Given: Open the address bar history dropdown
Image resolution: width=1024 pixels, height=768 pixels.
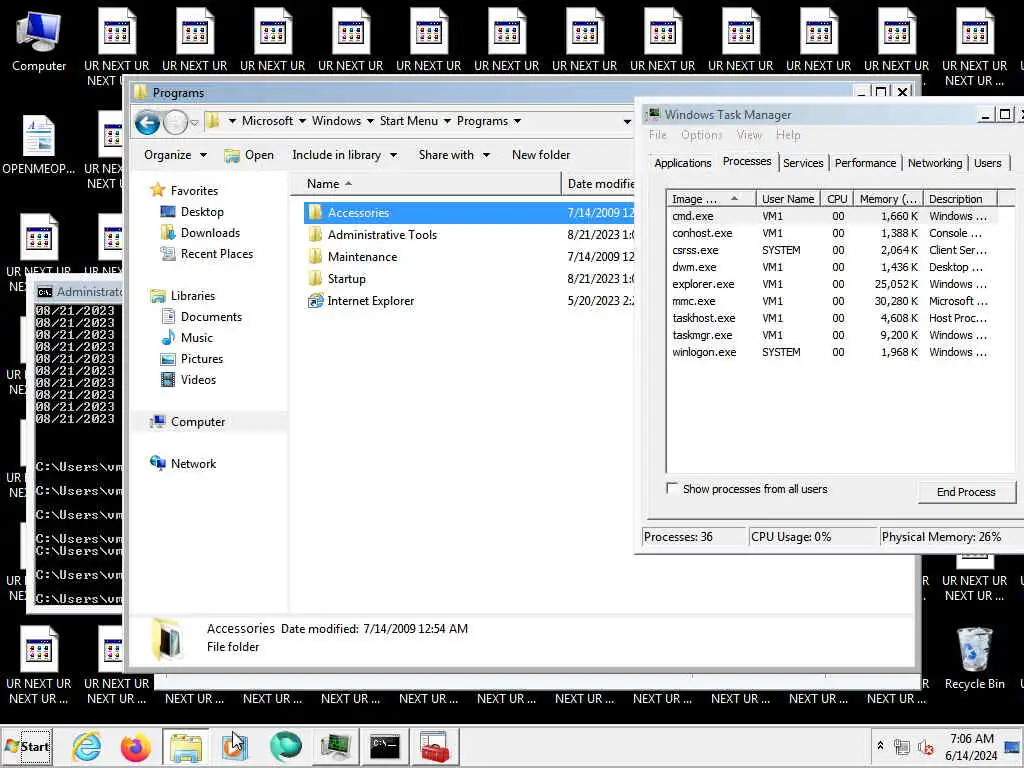Looking at the screenshot, I should tap(626, 121).
